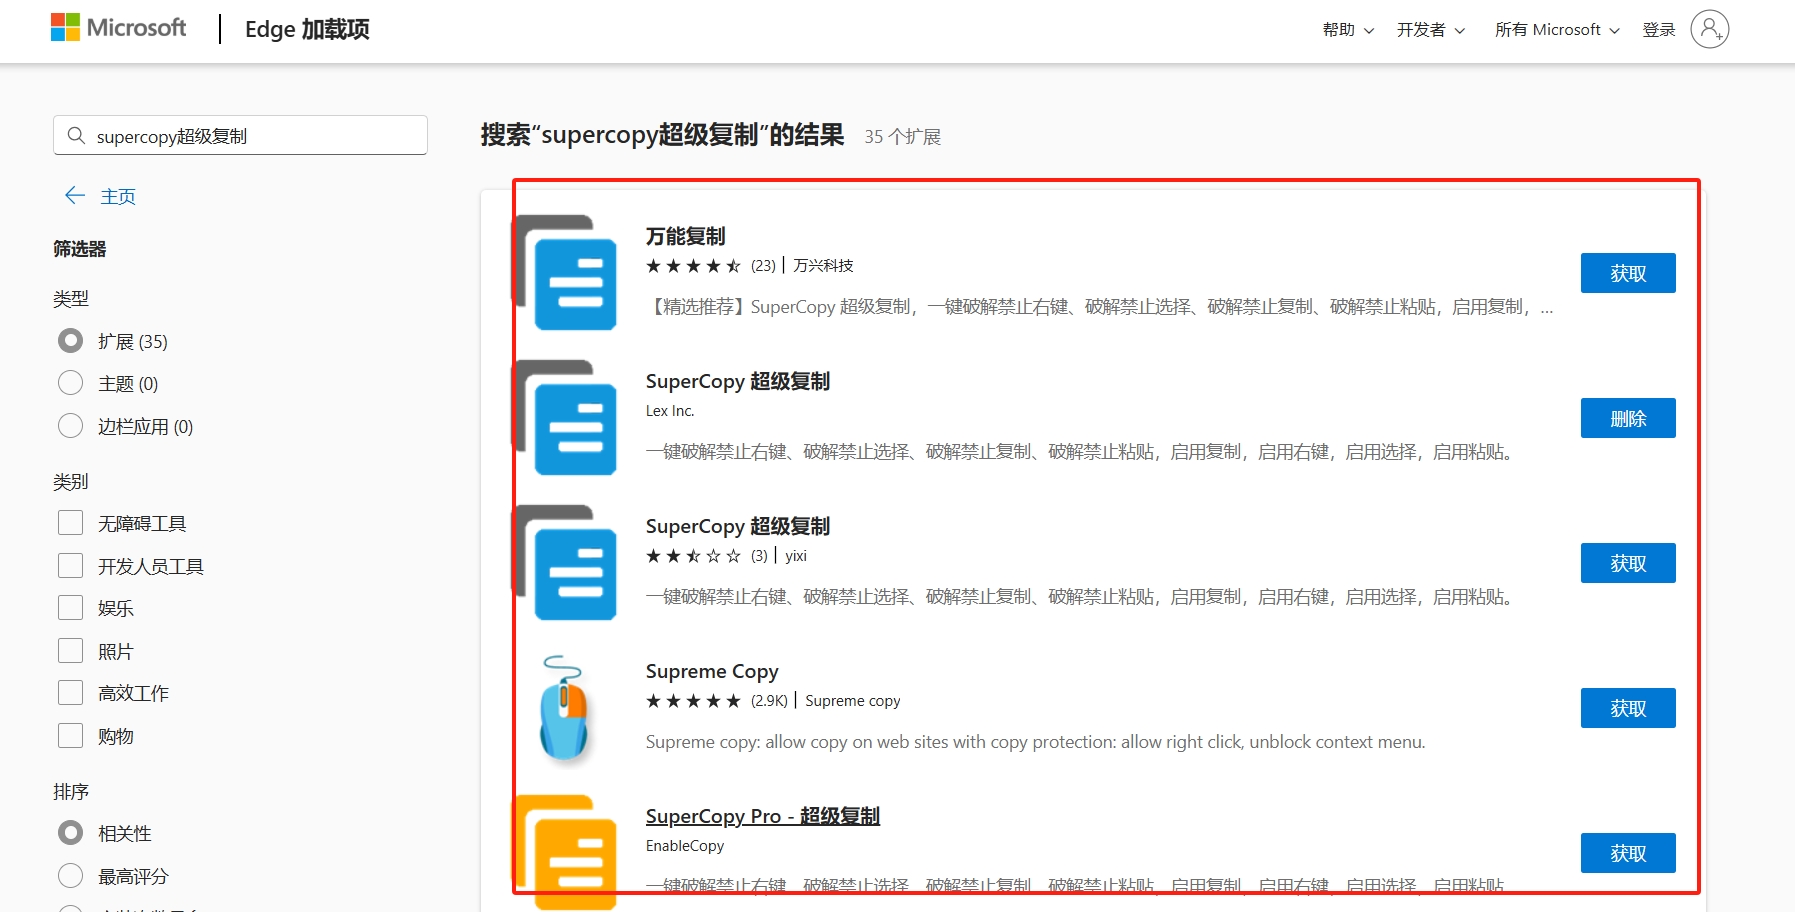Viewport: 1795px width, 912px height.
Task: Click the yixi SuperCopy extension icon
Action: [x=567, y=563]
